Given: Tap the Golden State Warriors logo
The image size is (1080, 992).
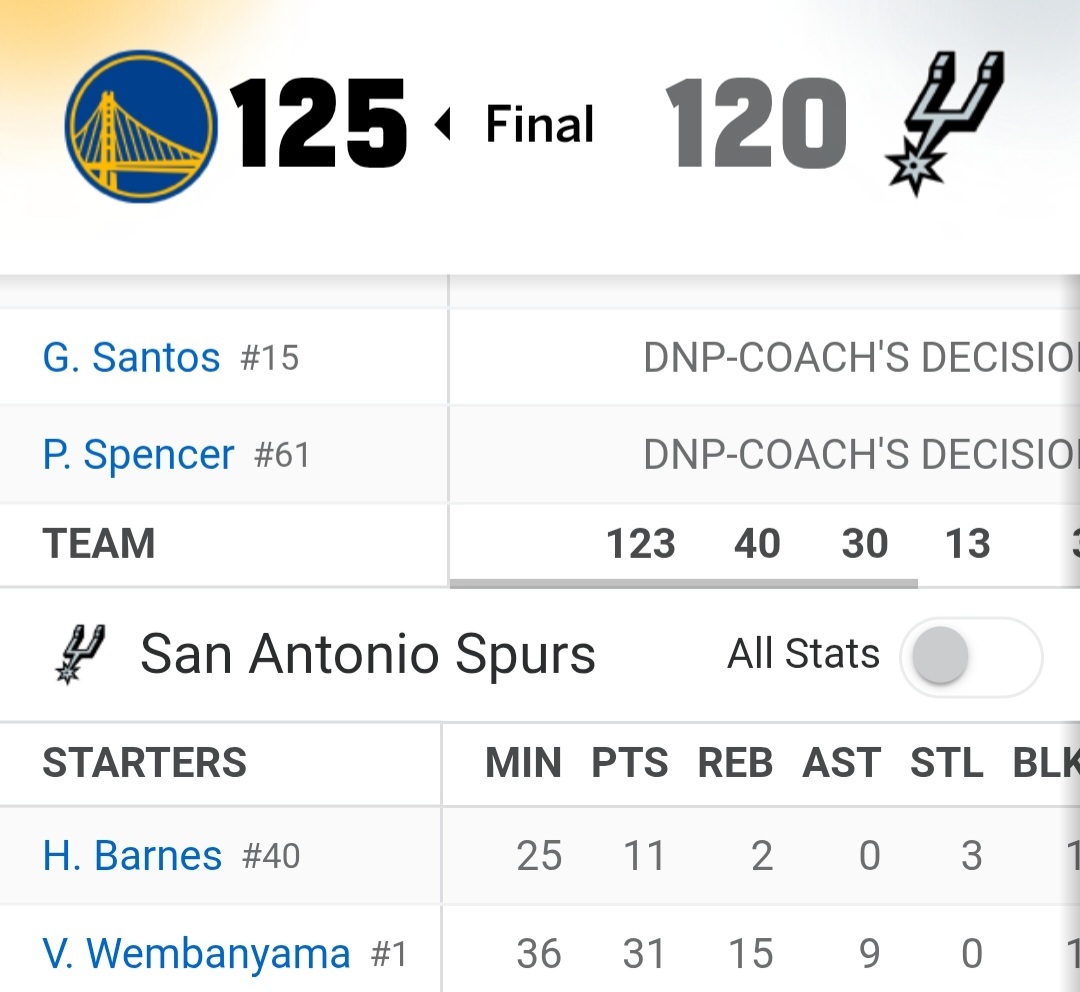Looking at the screenshot, I should [140, 125].
